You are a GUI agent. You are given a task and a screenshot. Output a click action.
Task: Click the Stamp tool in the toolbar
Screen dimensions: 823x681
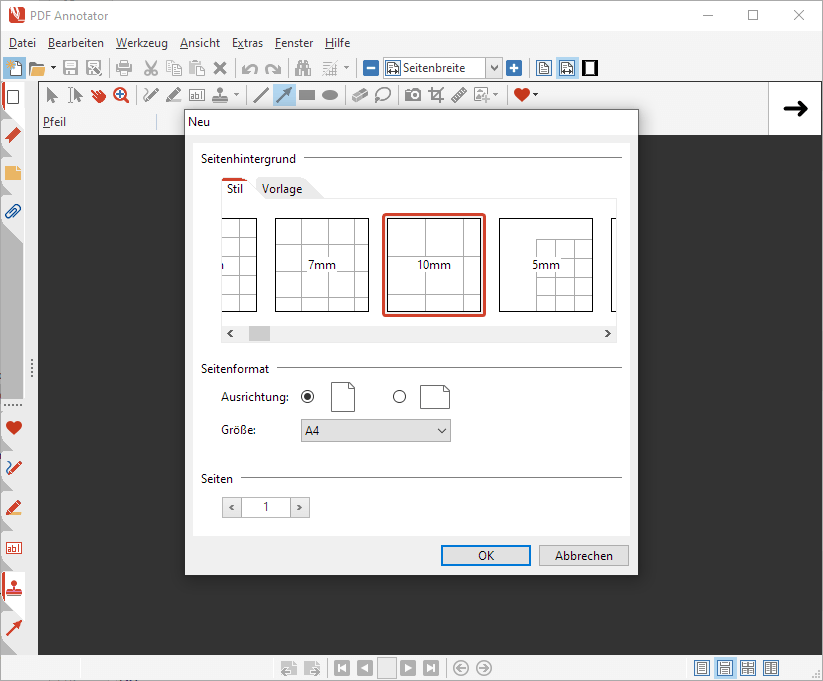[218, 95]
